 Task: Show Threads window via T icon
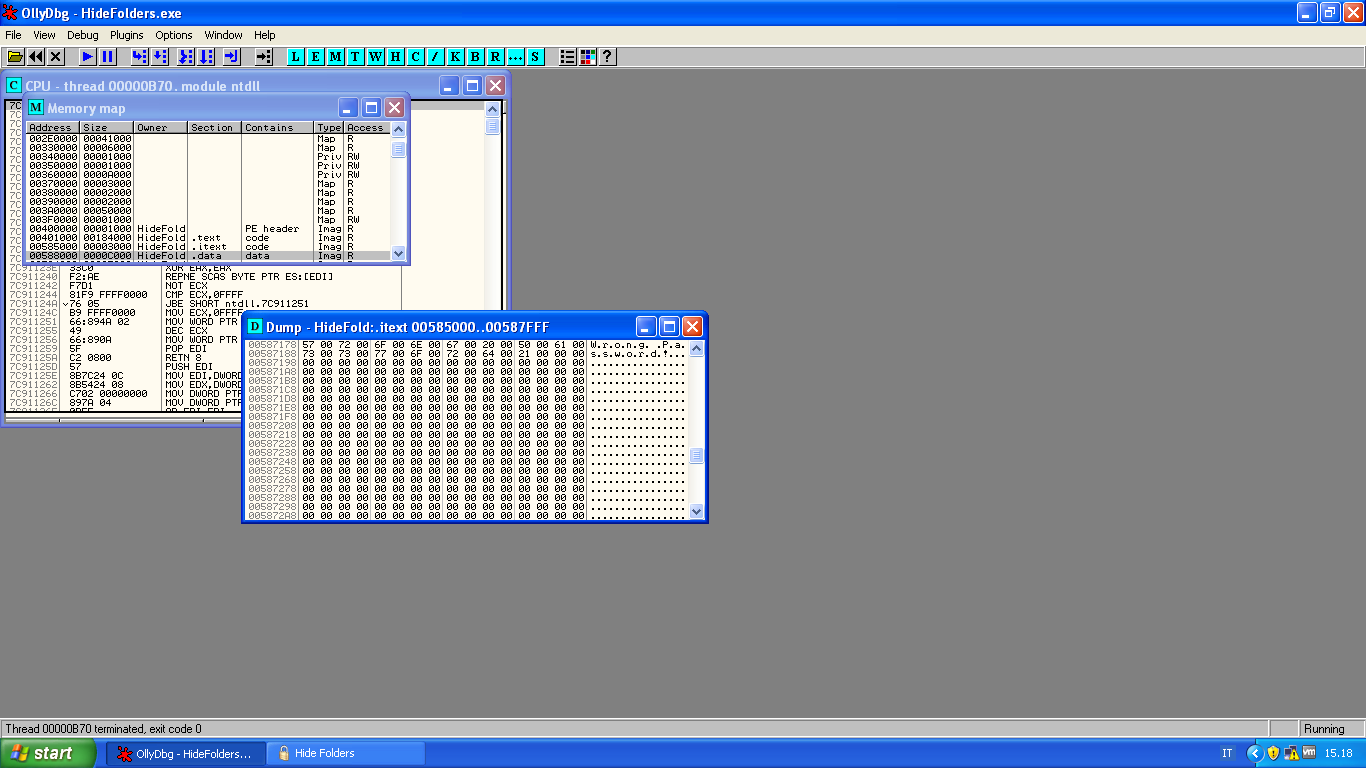click(356, 57)
